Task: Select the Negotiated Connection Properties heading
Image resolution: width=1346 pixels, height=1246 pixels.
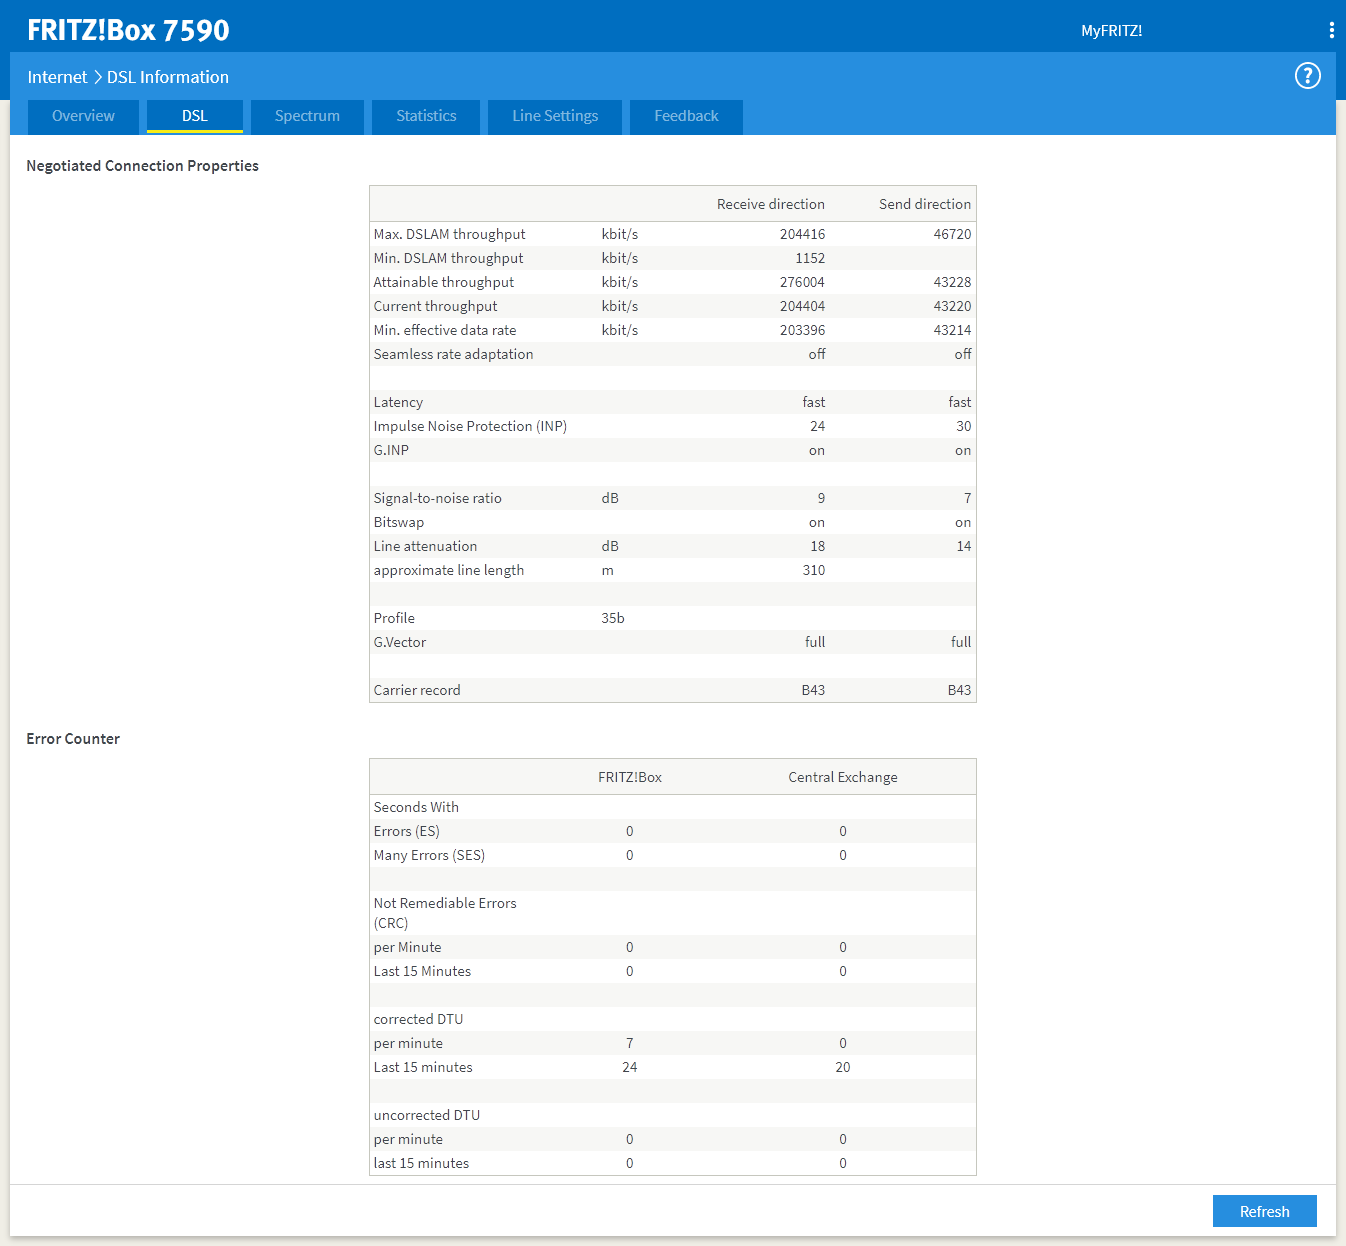Action: (142, 166)
